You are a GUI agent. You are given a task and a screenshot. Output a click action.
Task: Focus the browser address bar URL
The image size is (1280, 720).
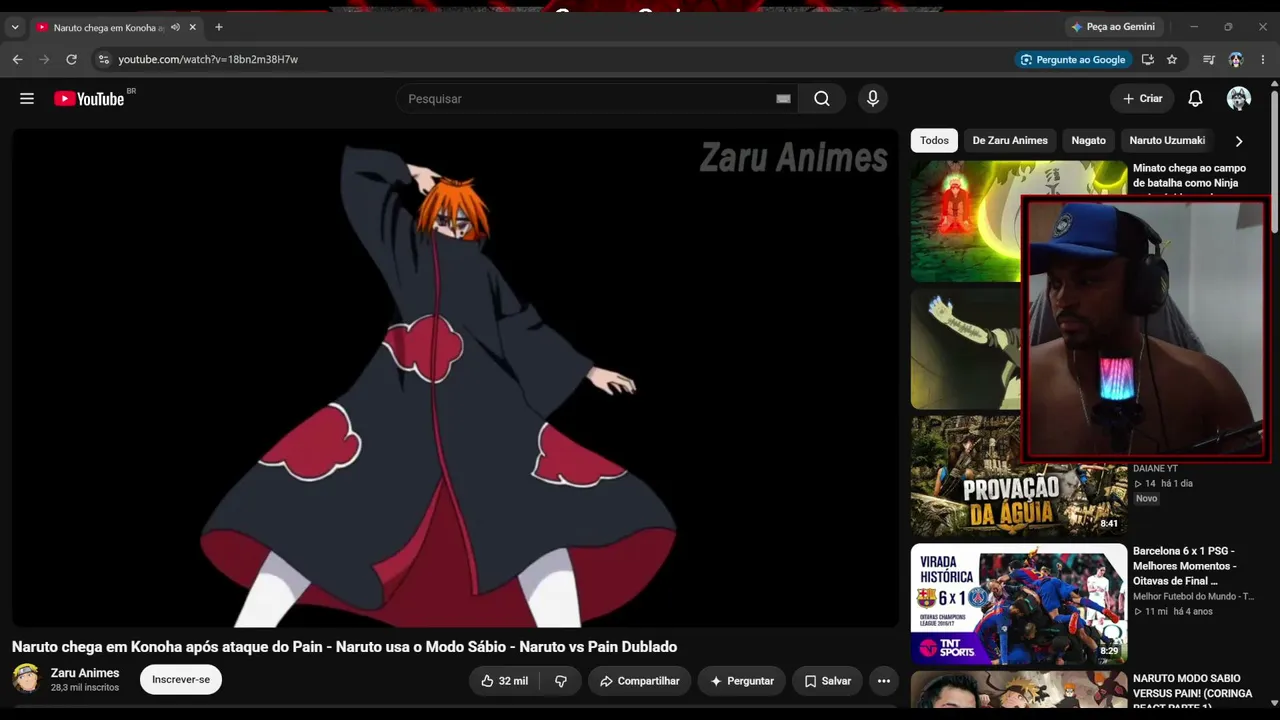(208, 60)
